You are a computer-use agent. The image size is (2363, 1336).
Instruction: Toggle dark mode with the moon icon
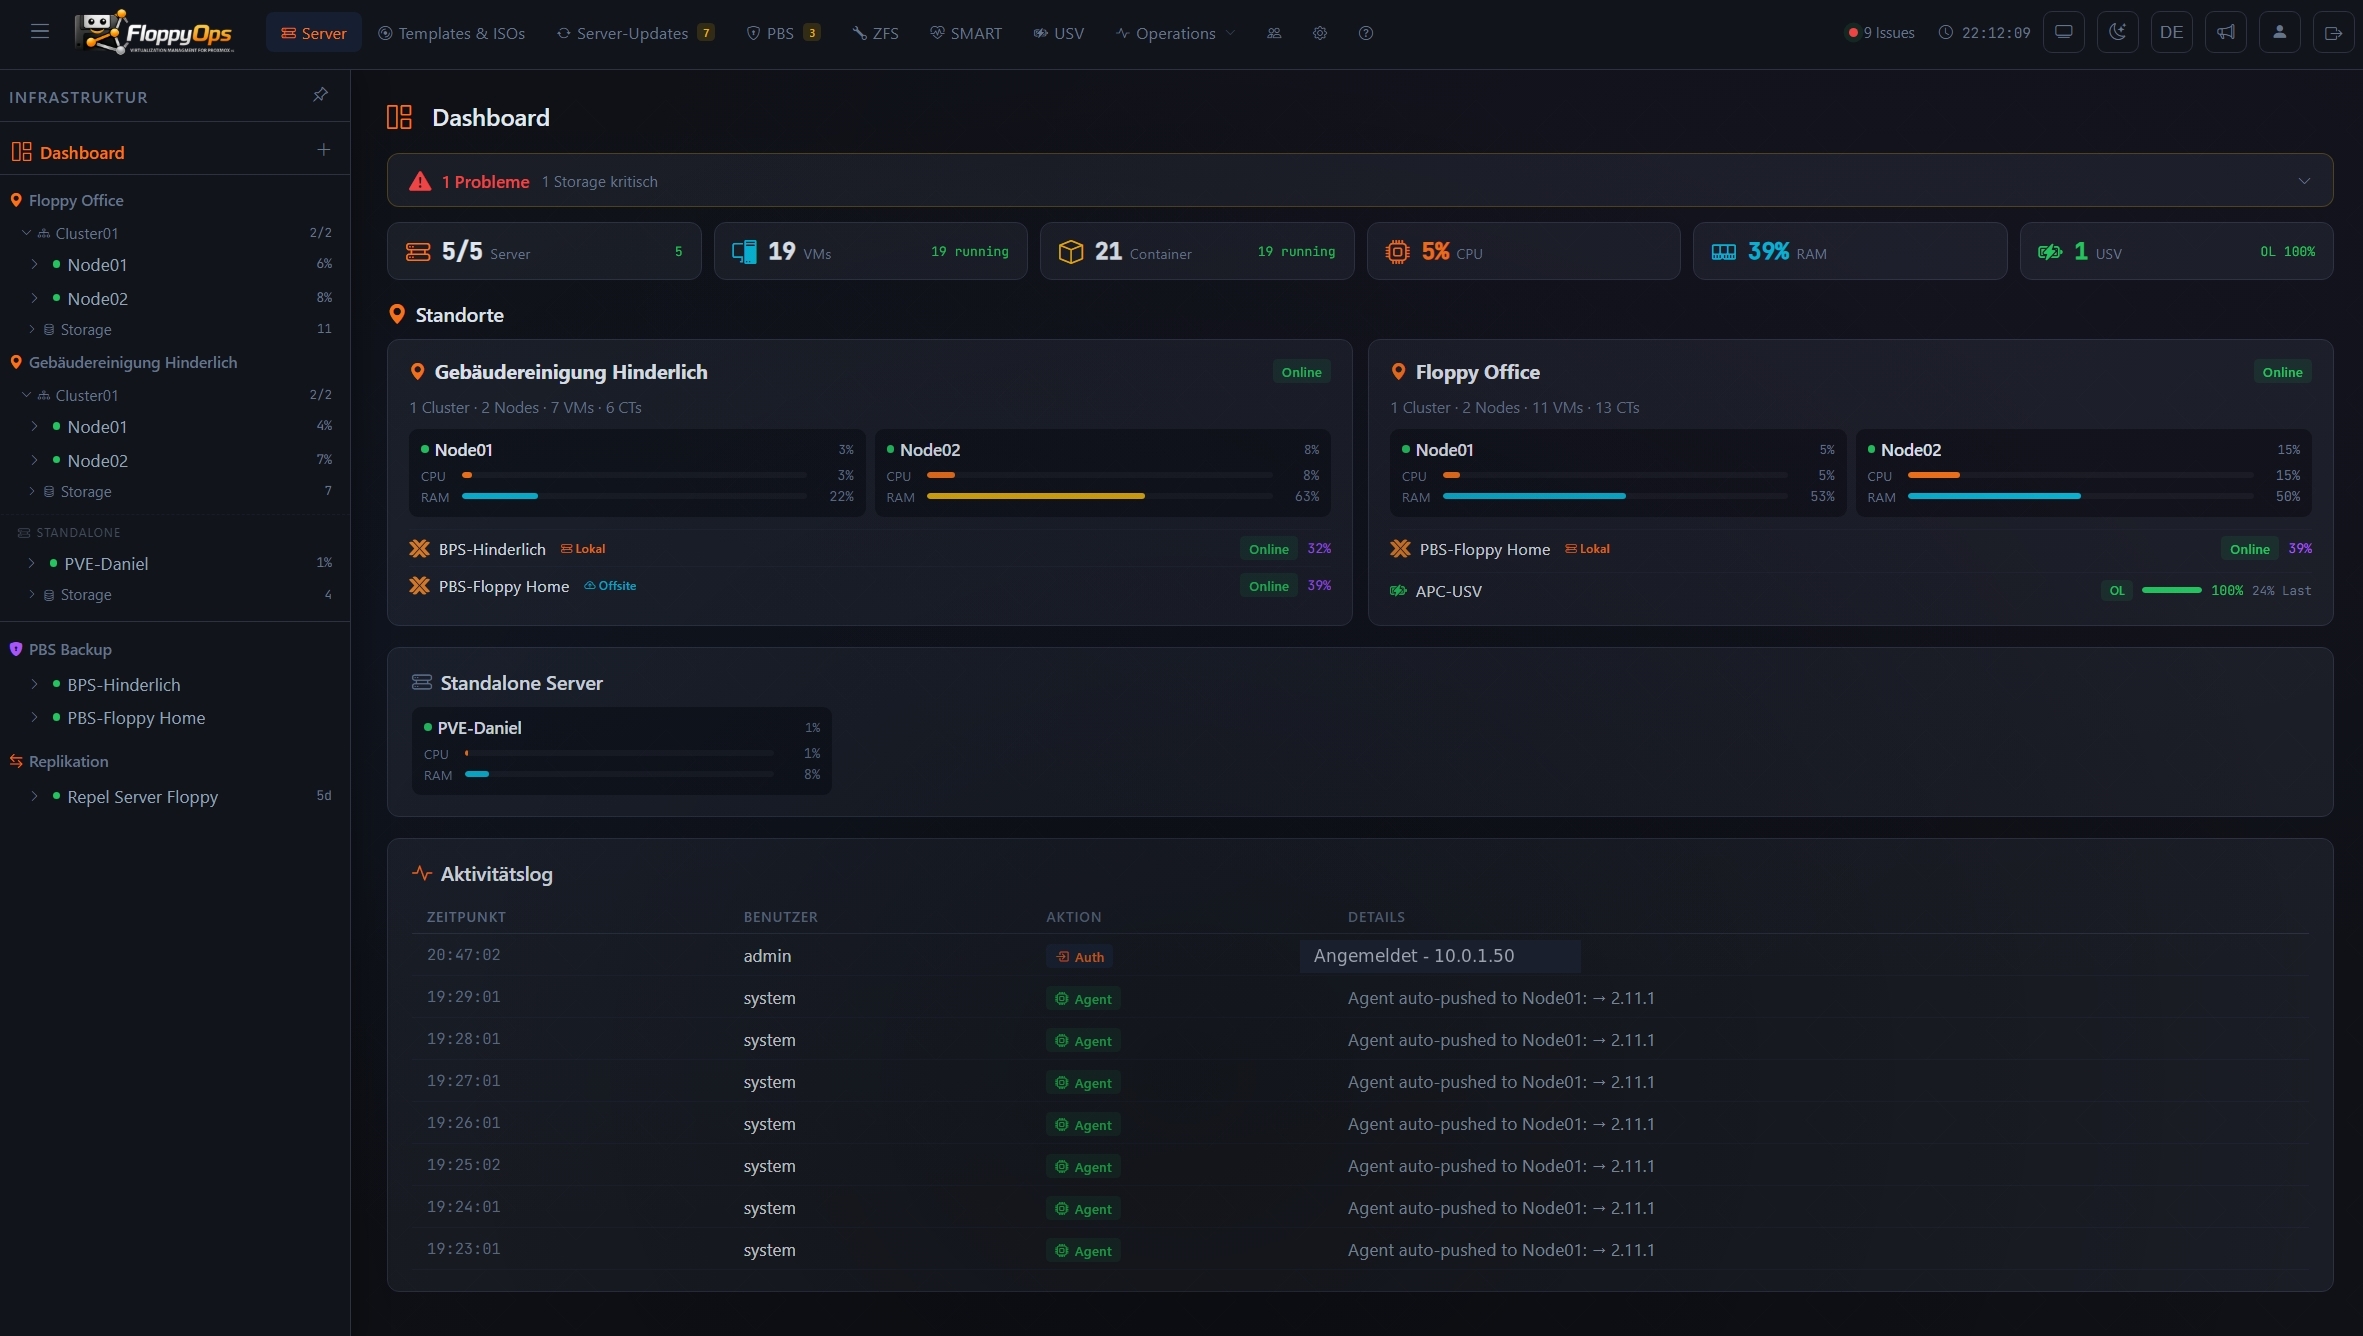[2119, 31]
